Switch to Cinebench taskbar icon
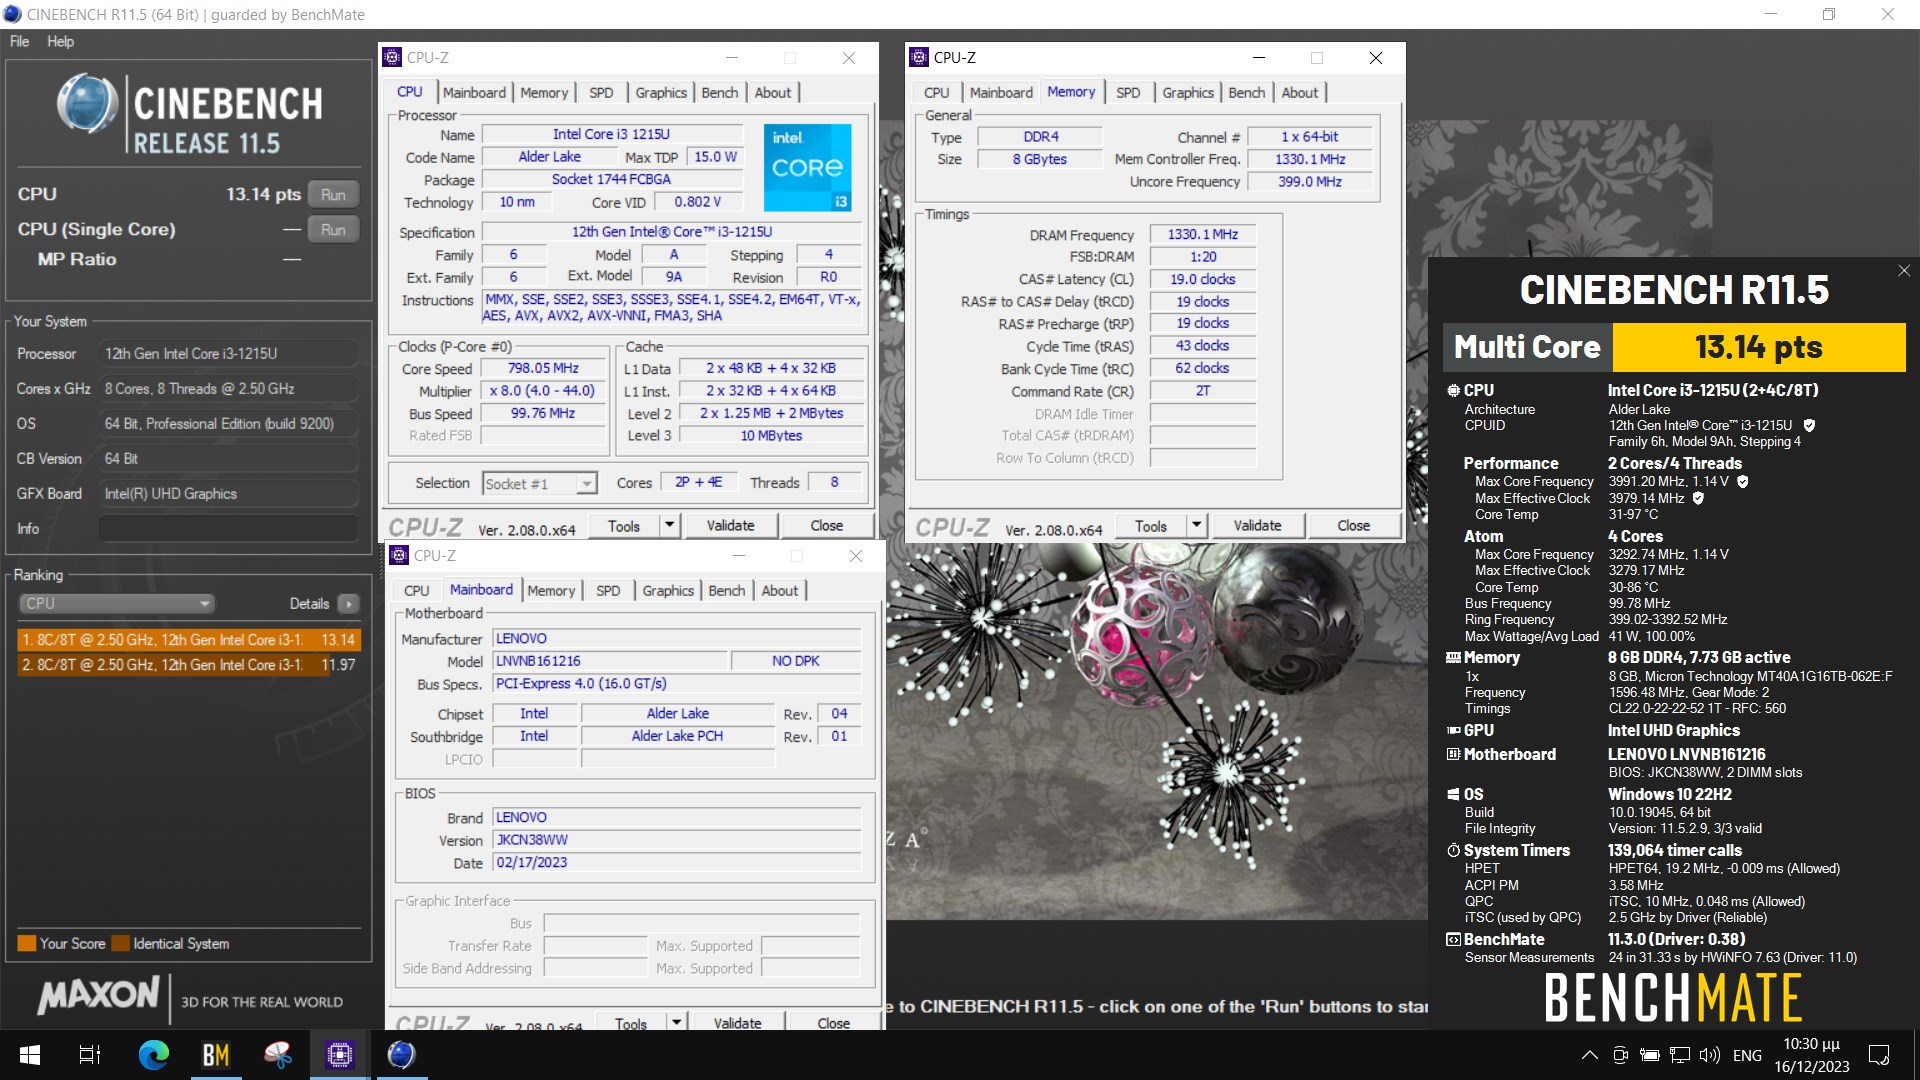This screenshot has height=1080, width=1920. tap(401, 1055)
